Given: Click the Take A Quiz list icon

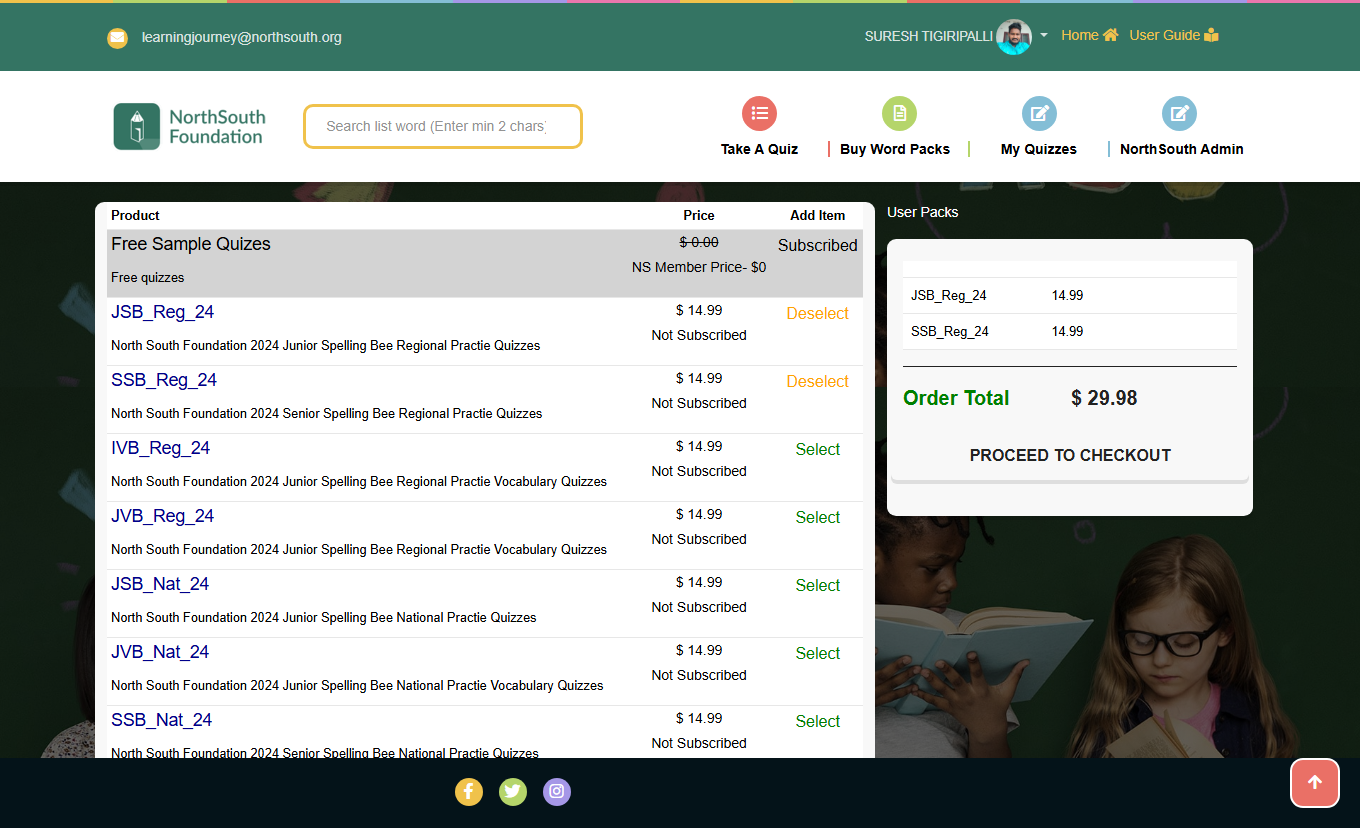Looking at the screenshot, I should (x=759, y=114).
